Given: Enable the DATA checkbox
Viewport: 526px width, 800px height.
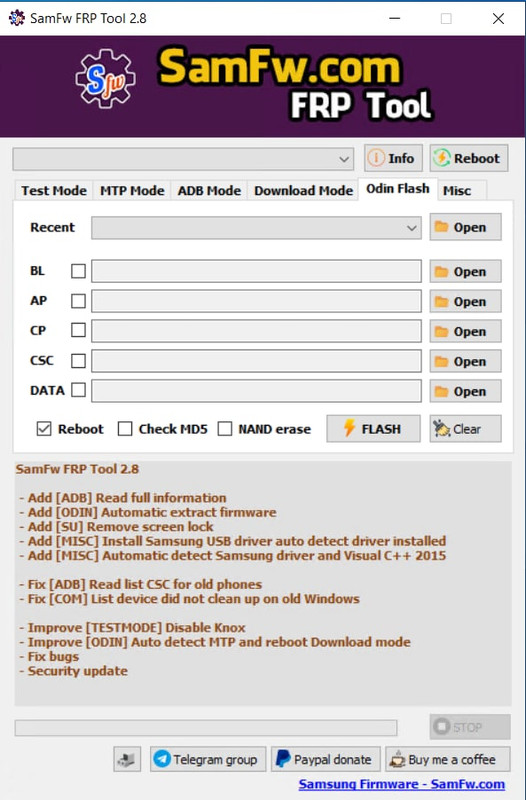Looking at the screenshot, I should (x=78, y=390).
